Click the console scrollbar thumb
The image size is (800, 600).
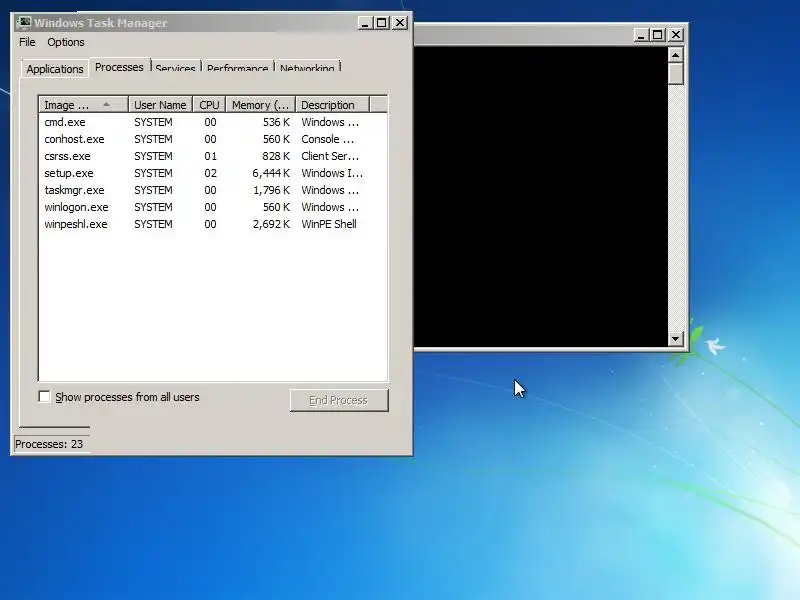coord(676,74)
